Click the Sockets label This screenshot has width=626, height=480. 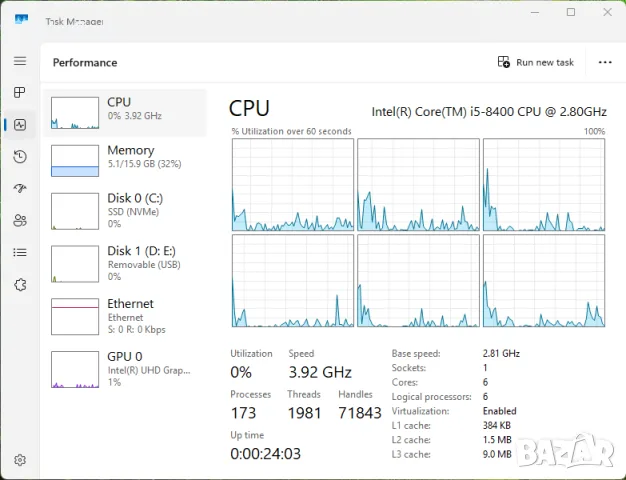[409, 368]
